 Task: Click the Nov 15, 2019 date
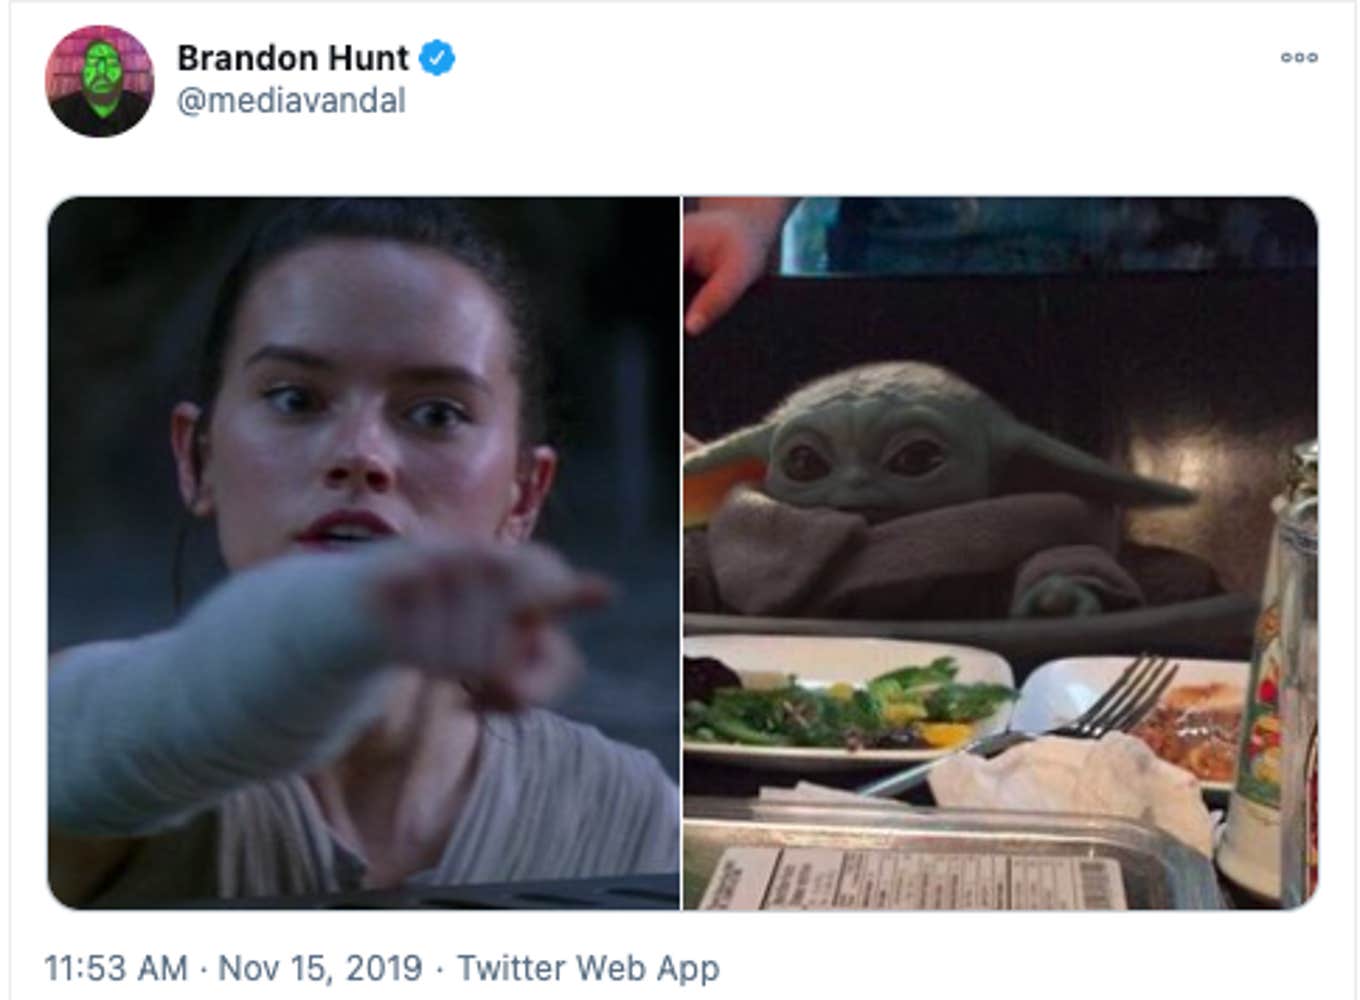(x=320, y=968)
